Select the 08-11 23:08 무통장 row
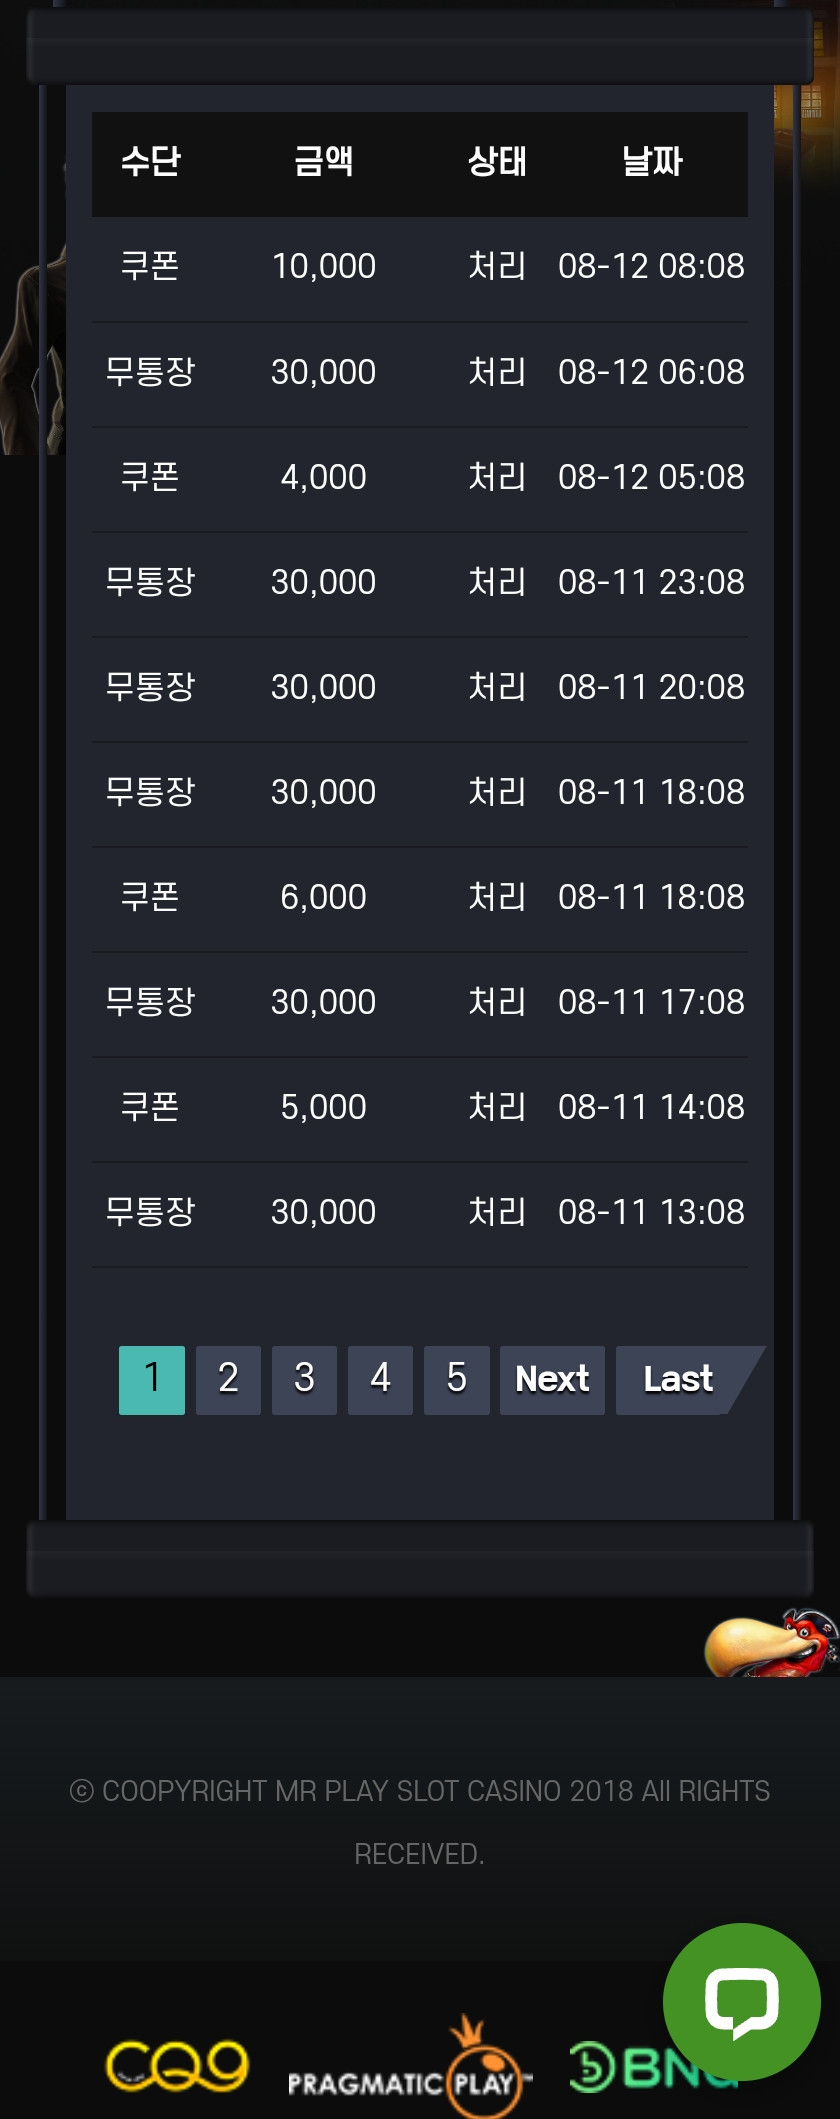 [420, 582]
